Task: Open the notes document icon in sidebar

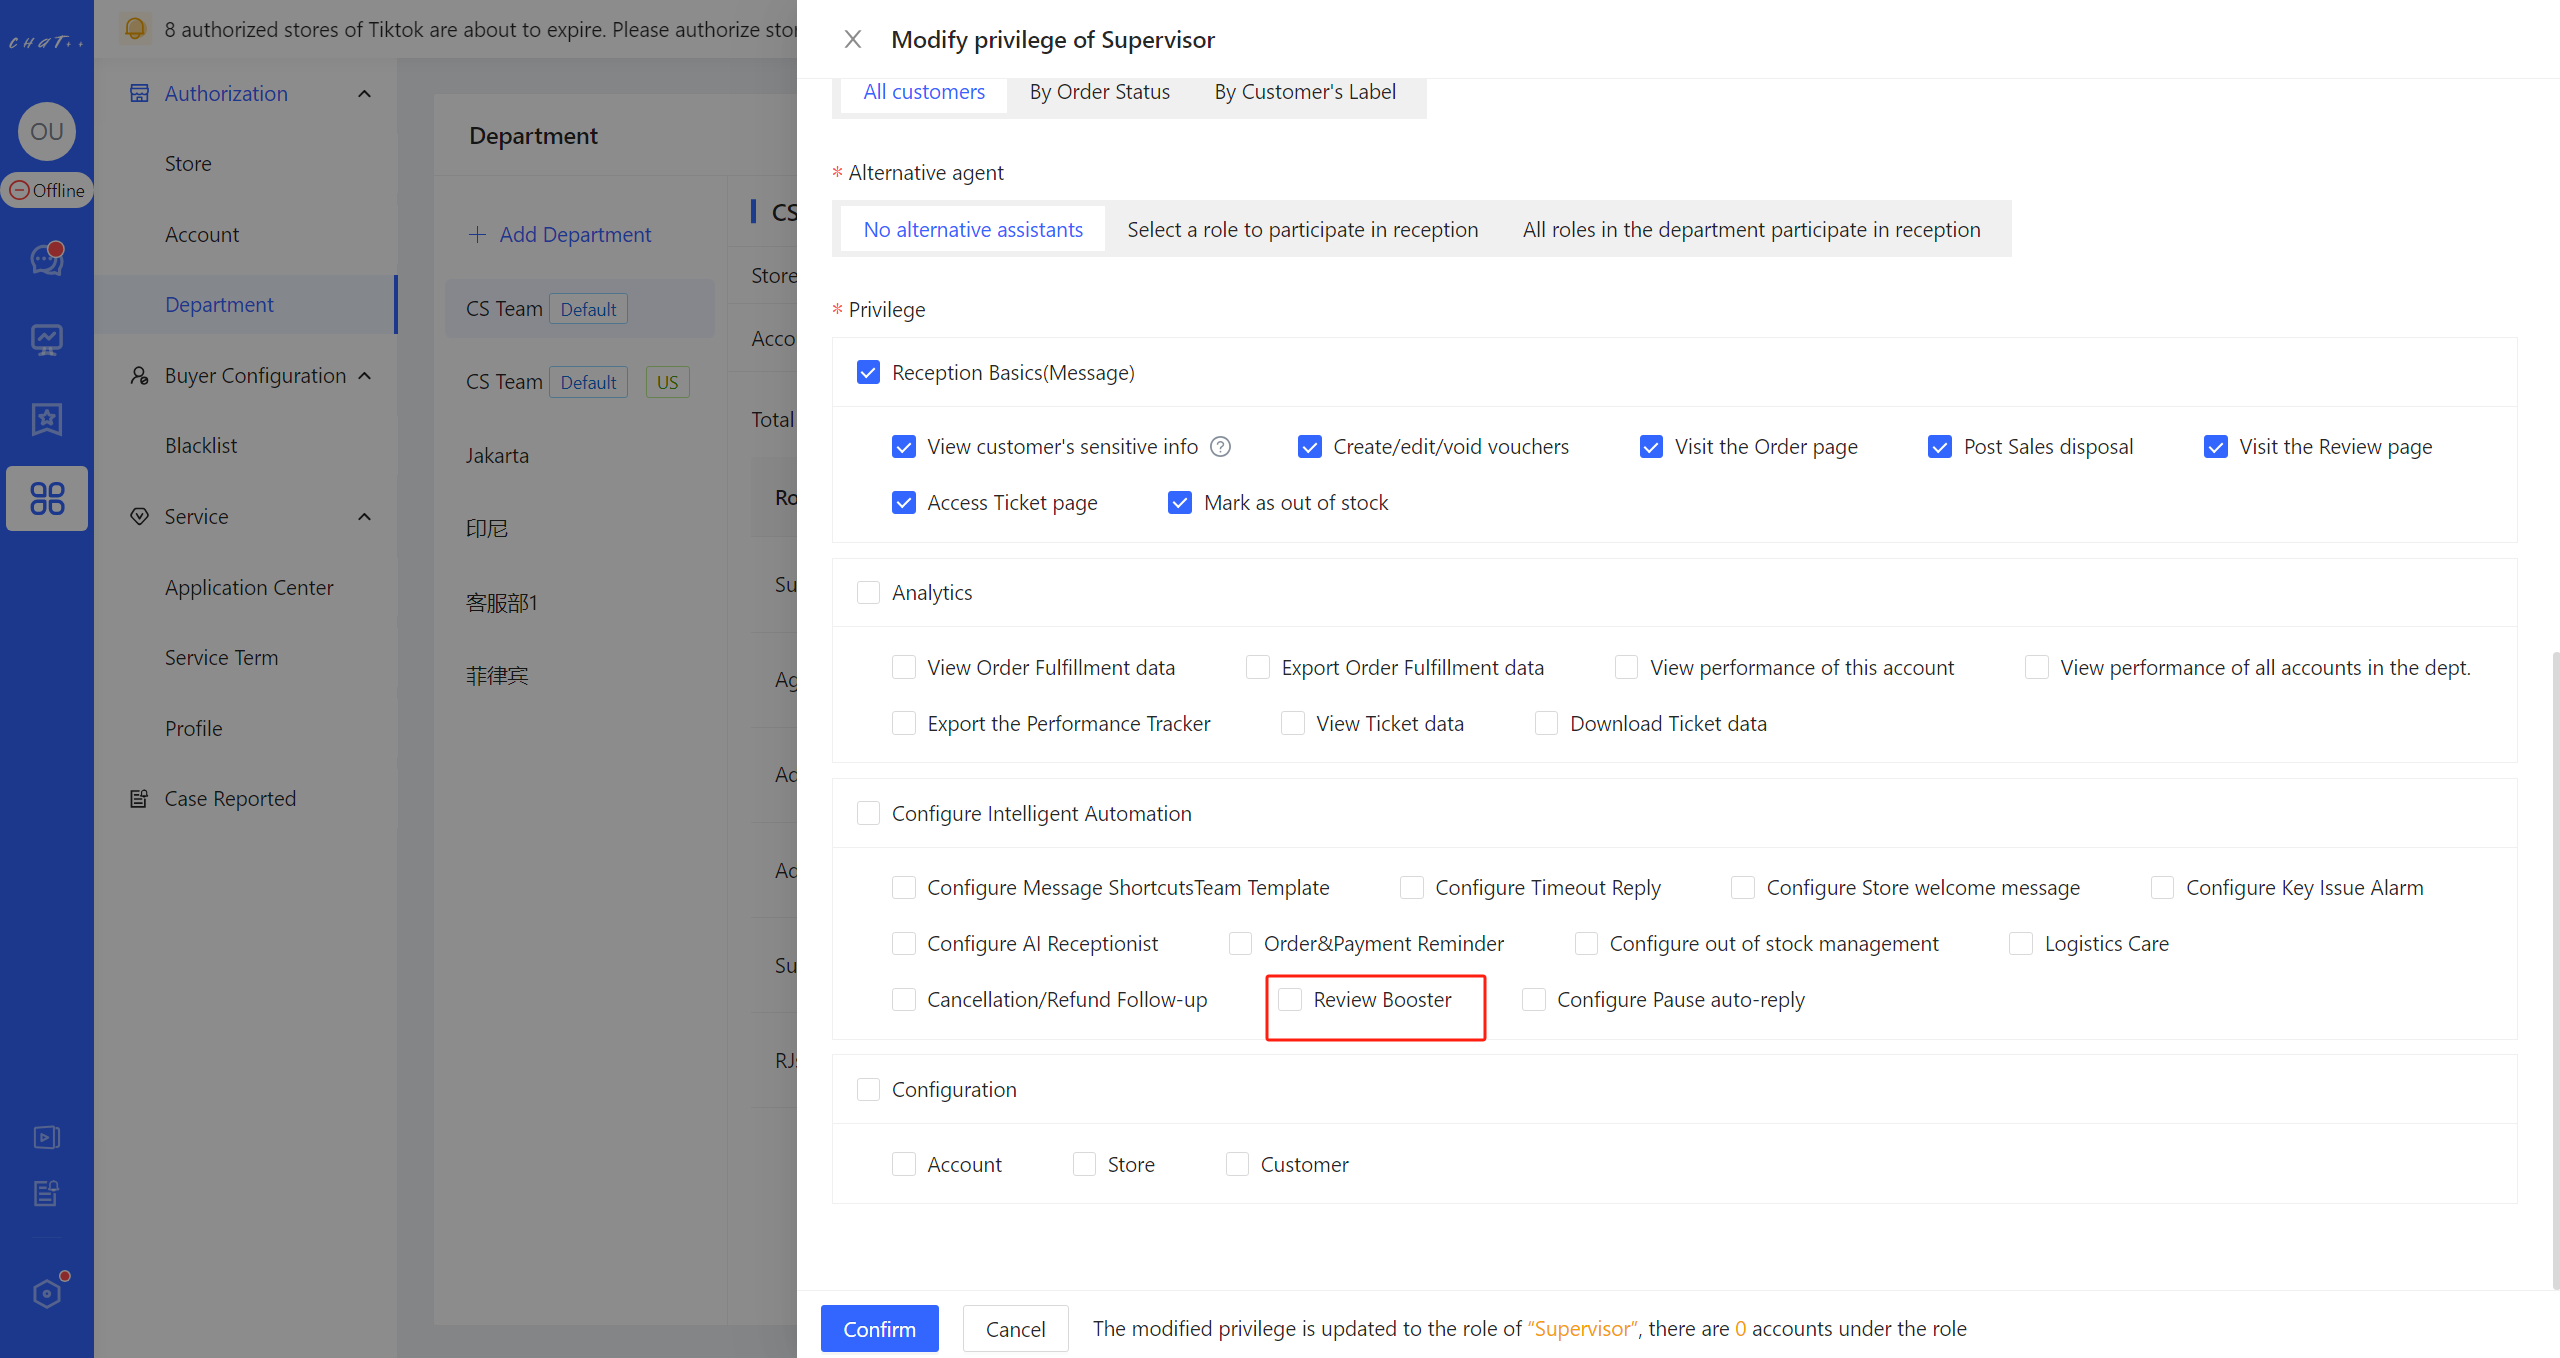Action: [x=47, y=1192]
